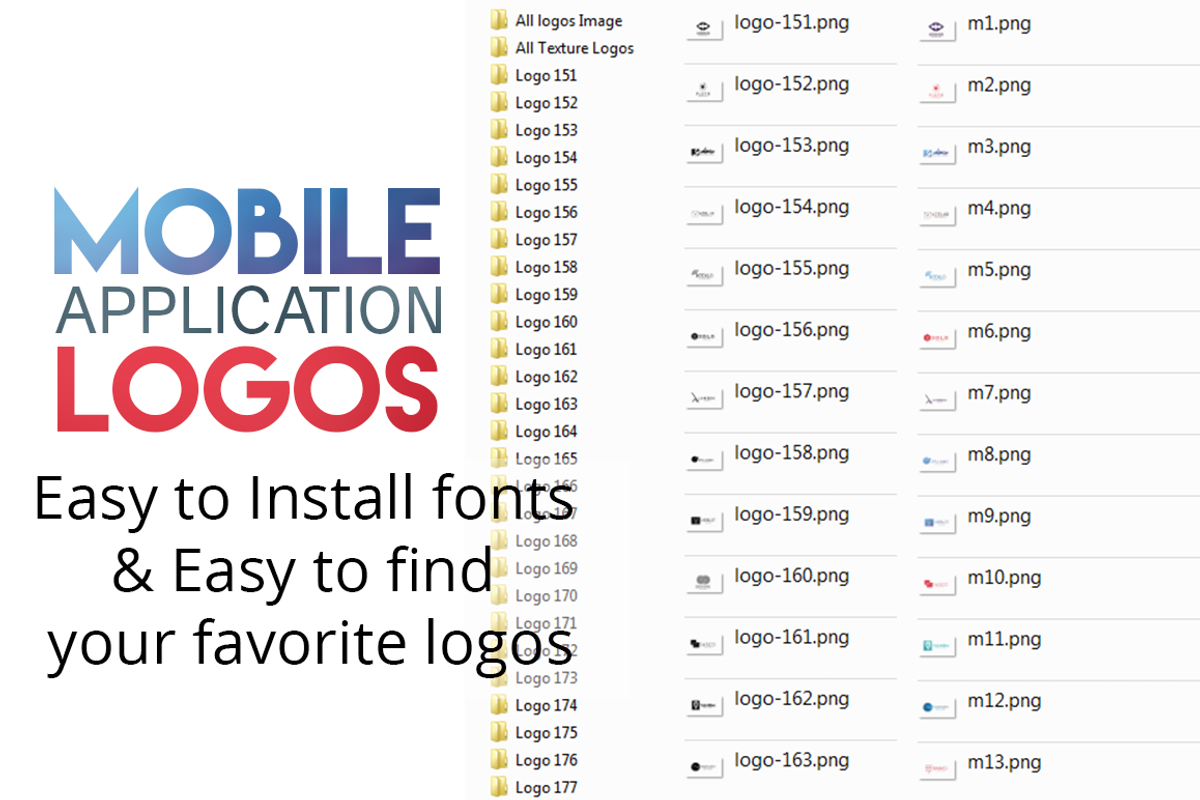Click the m12.png thumbnail

937,707
